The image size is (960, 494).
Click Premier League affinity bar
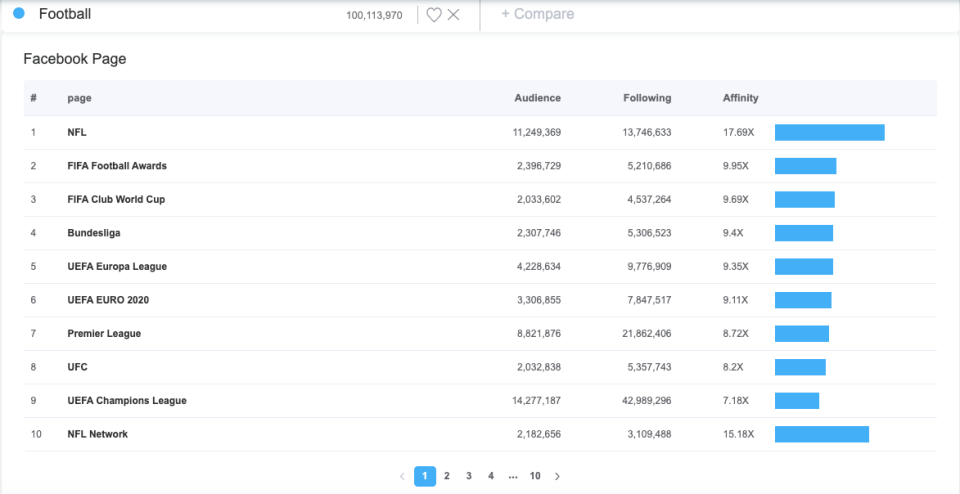[802, 334]
